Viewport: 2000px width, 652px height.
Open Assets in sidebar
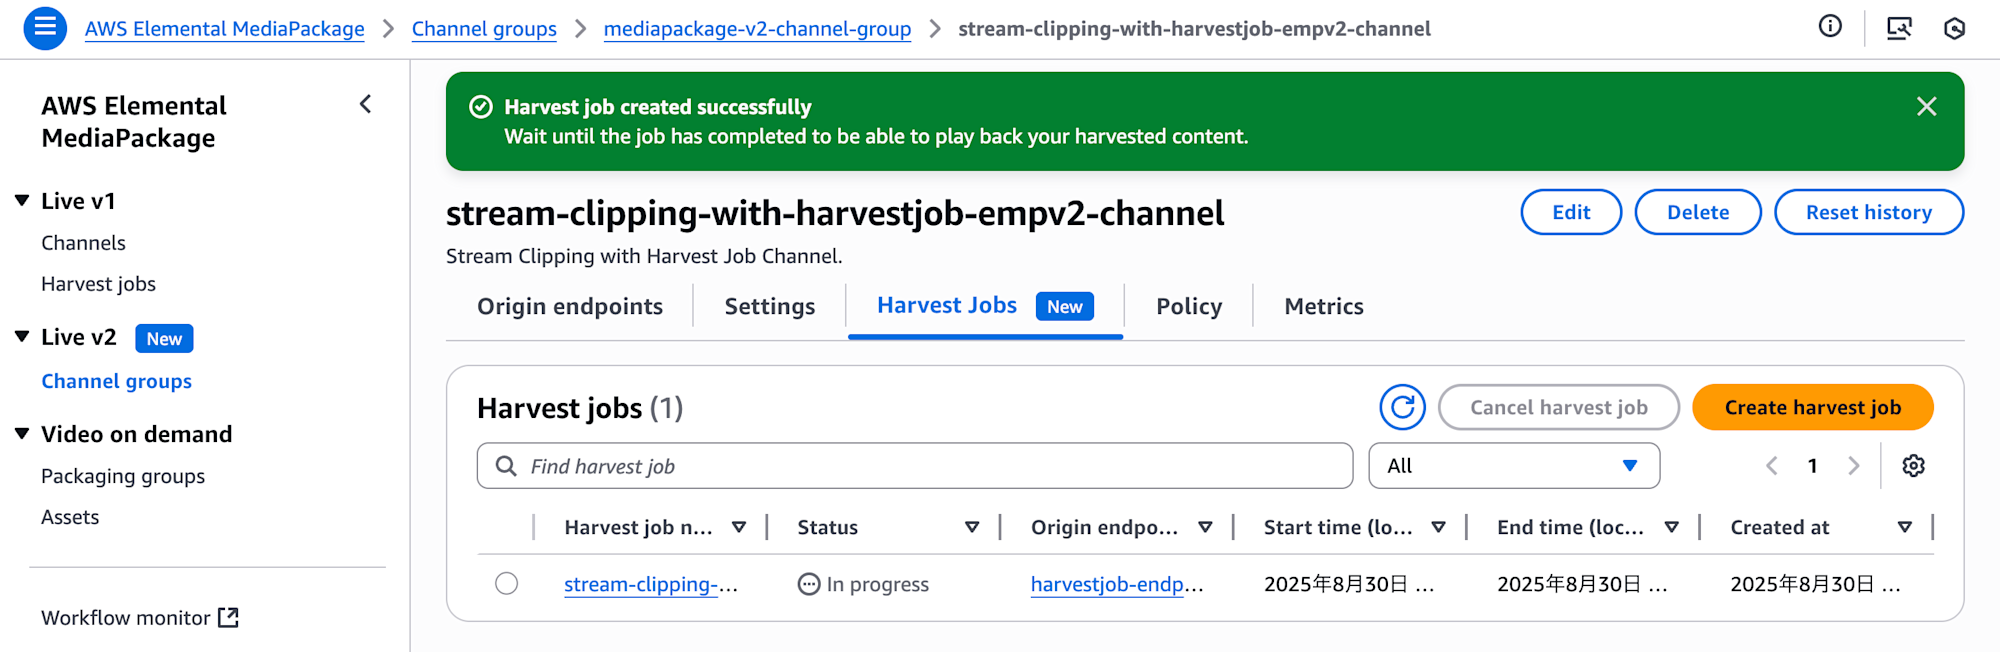70,517
